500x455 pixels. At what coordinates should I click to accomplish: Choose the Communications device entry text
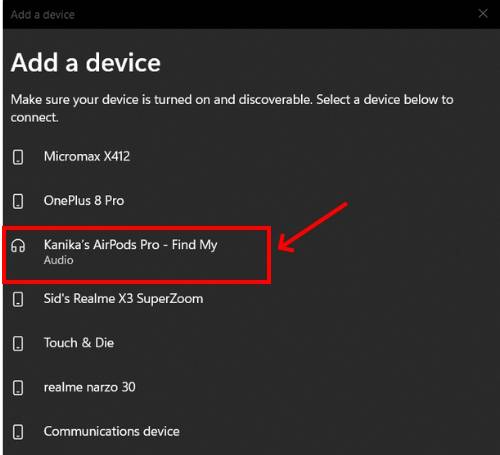(x=112, y=431)
